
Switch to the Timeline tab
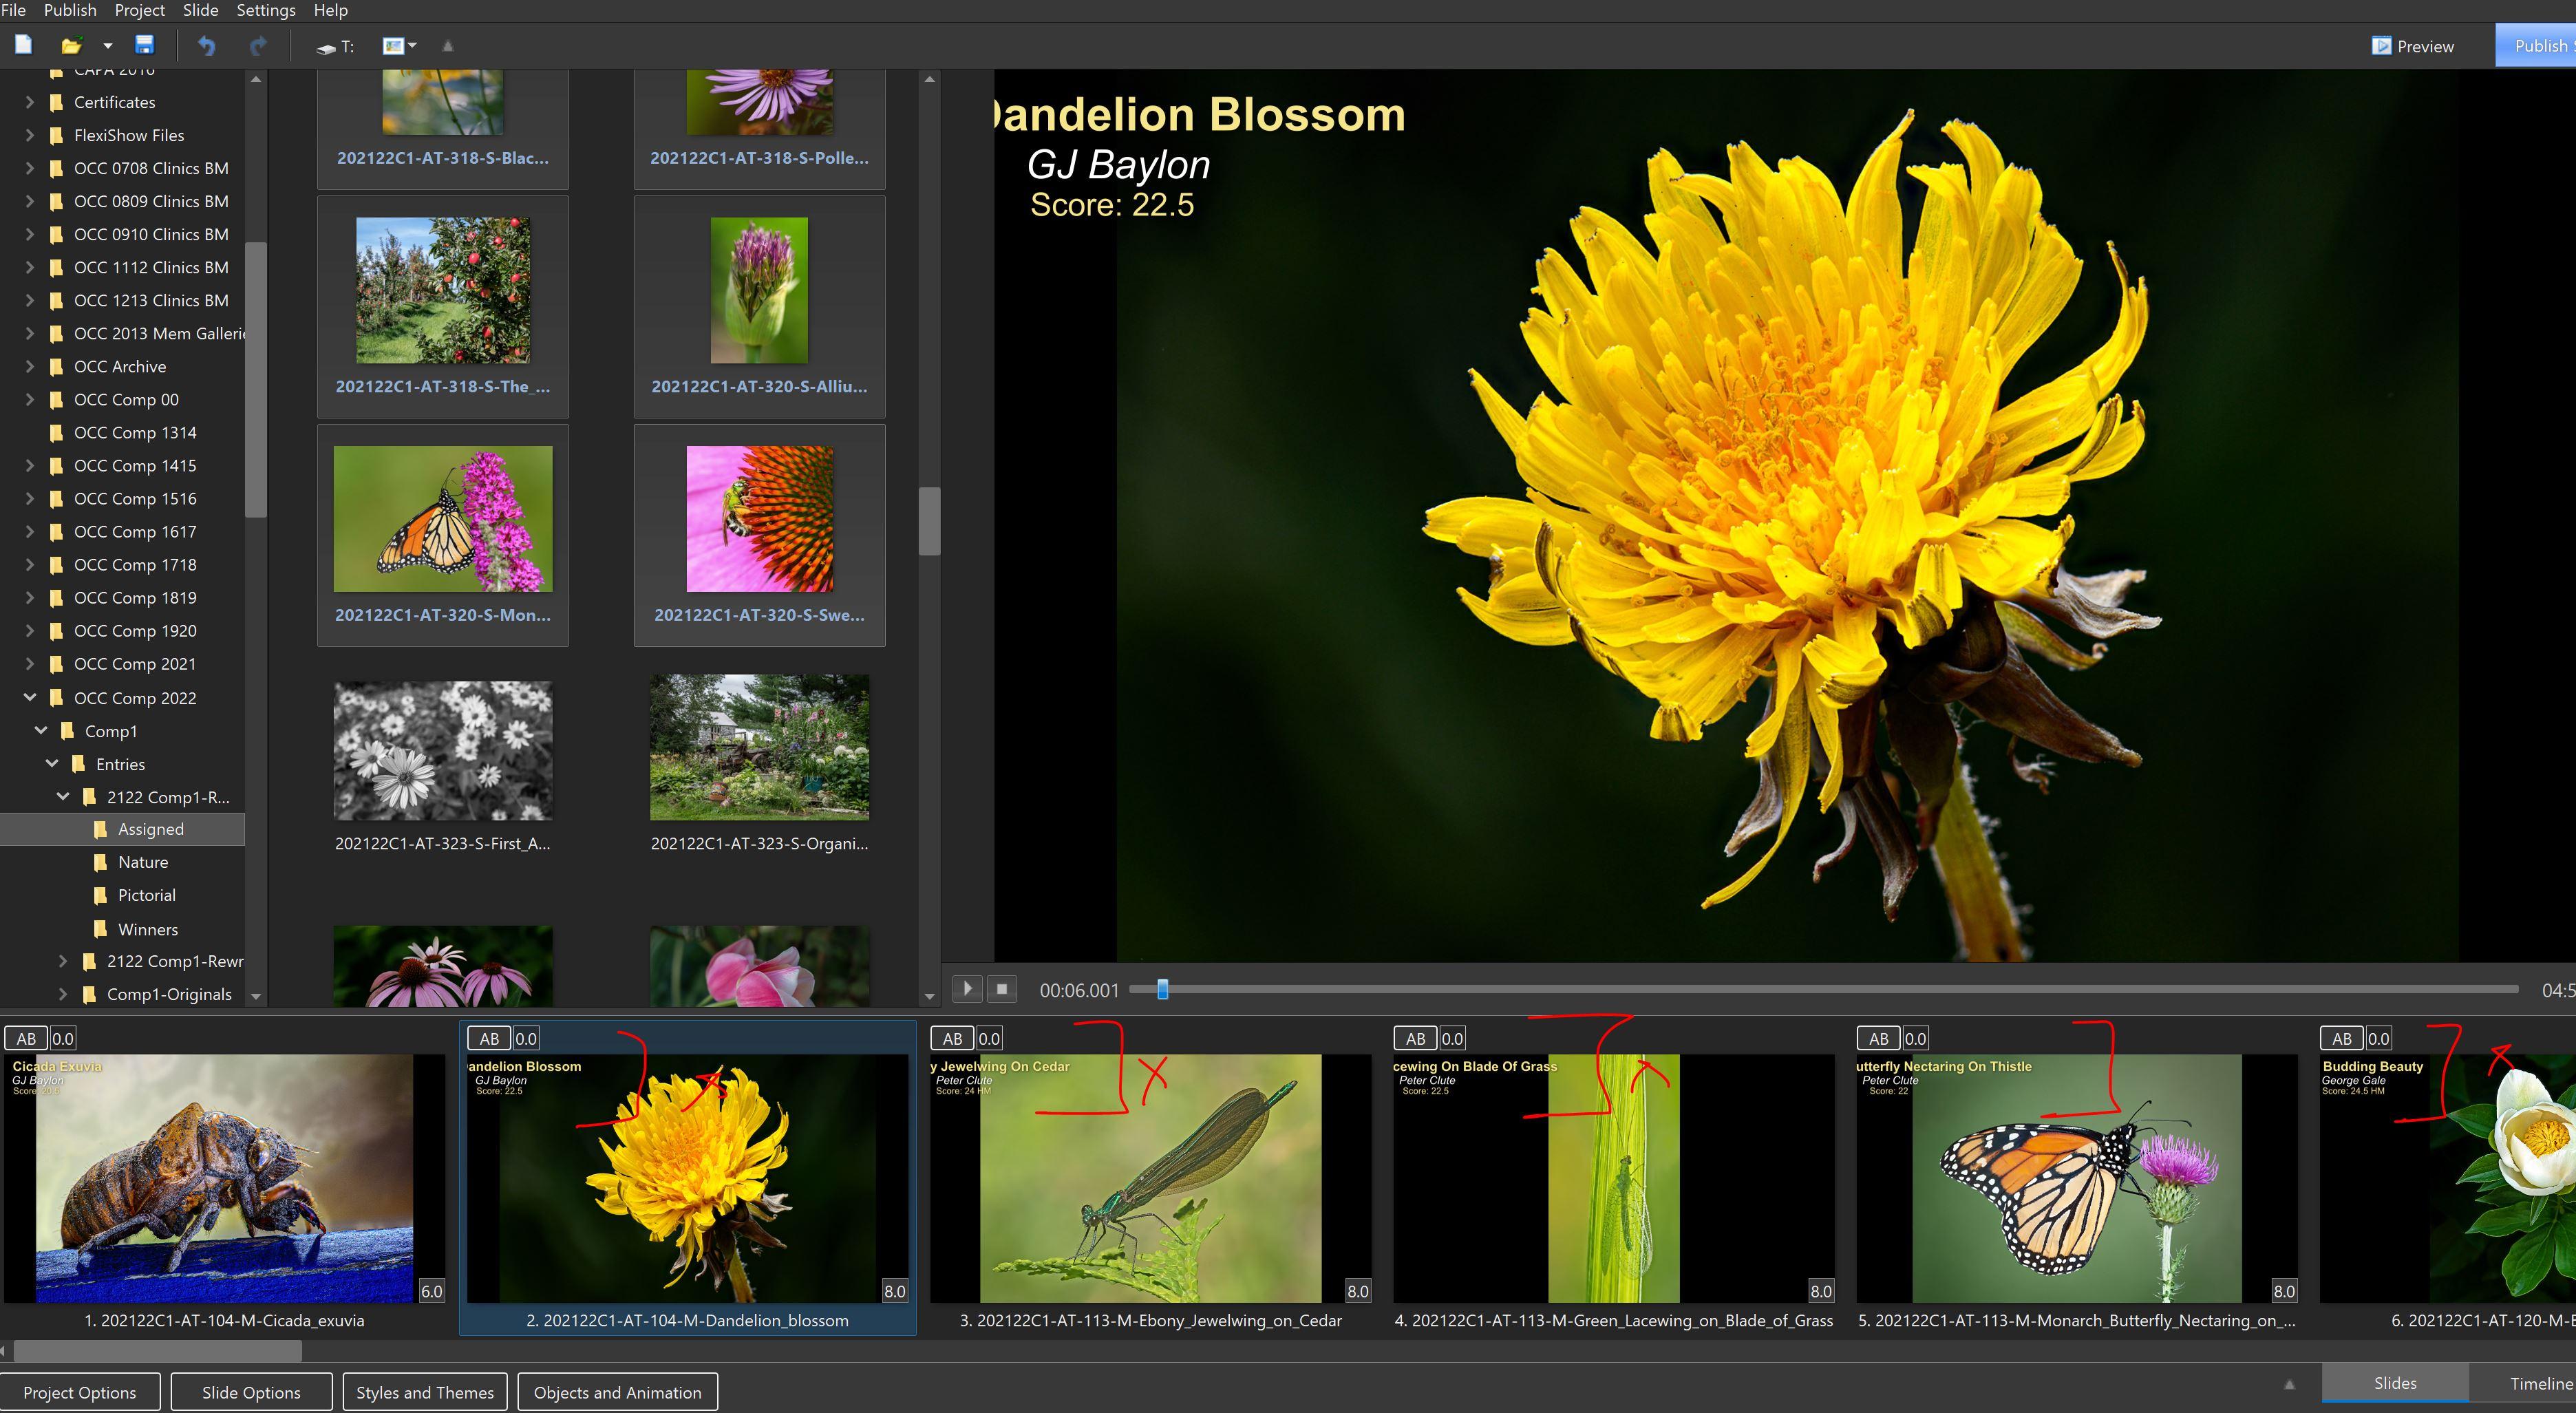pos(2539,1383)
